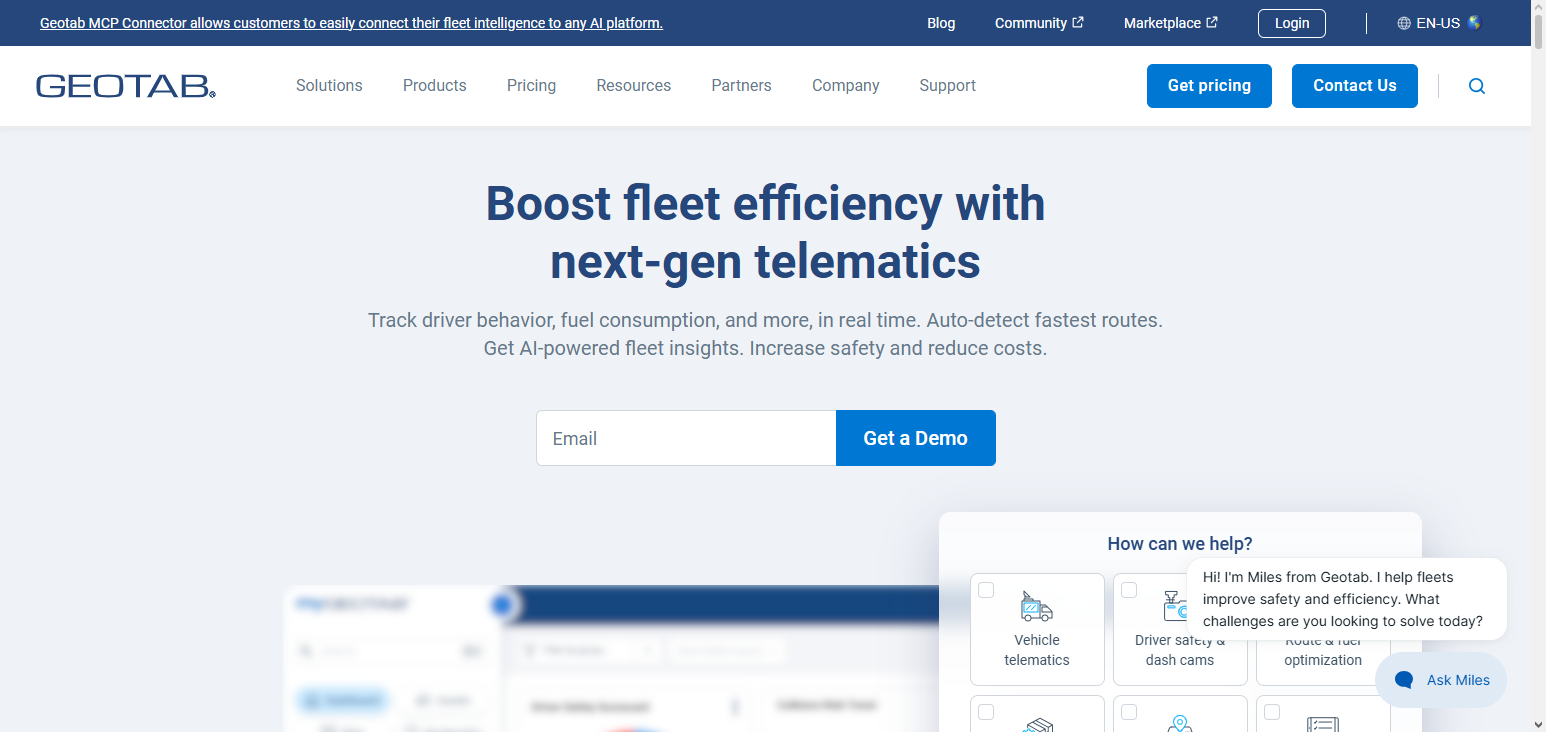Check the Driver safety & dash cams checkbox
This screenshot has height=732, width=1546.
(1129, 590)
